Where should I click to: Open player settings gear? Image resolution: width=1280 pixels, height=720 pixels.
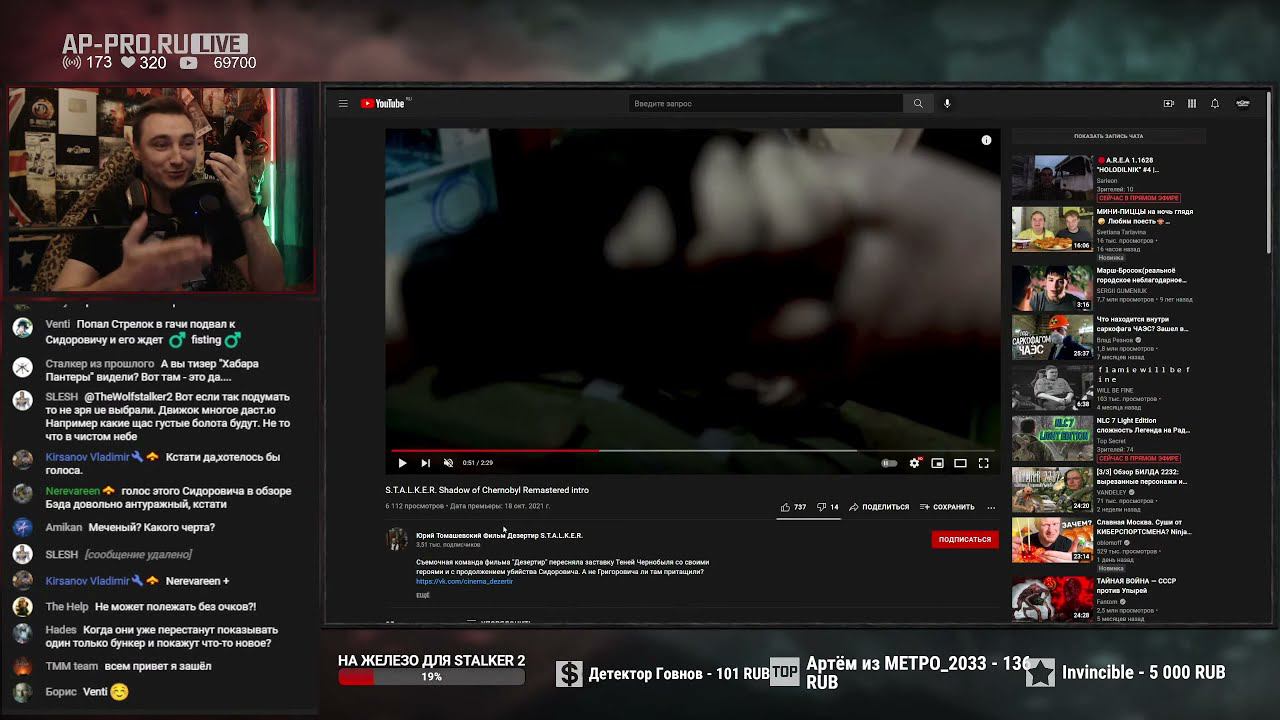tap(914, 463)
